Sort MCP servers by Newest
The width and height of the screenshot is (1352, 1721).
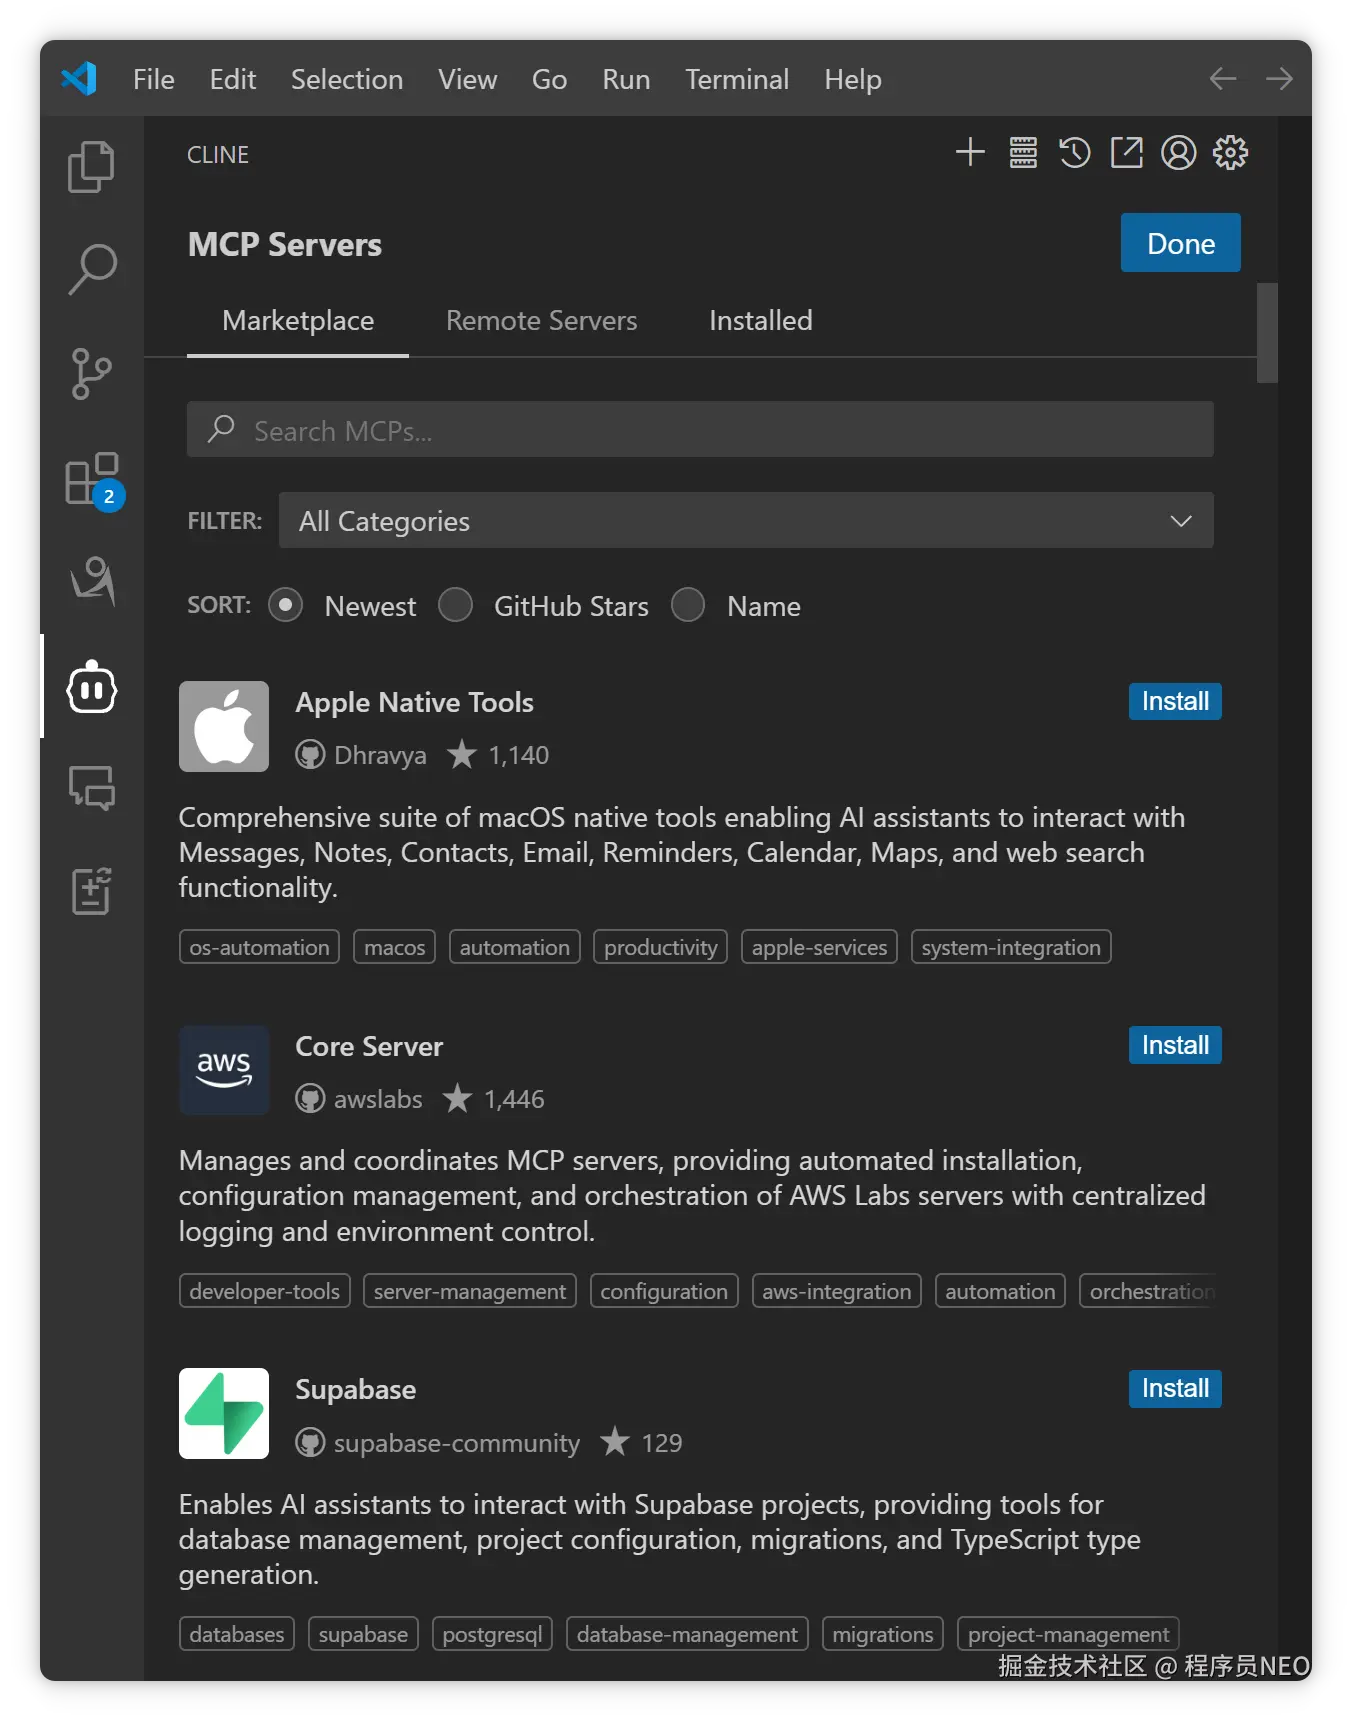coord(286,605)
